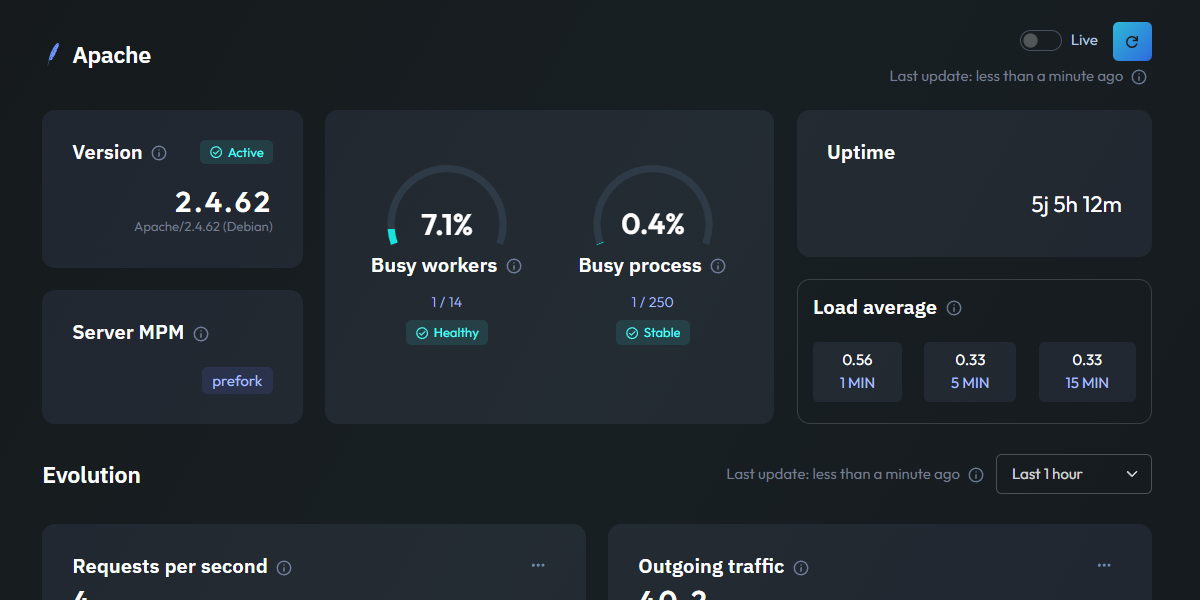The height and width of the screenshot is (600, 1200).
Task: Show info tooltip next to Version
Action: (159, 153)
